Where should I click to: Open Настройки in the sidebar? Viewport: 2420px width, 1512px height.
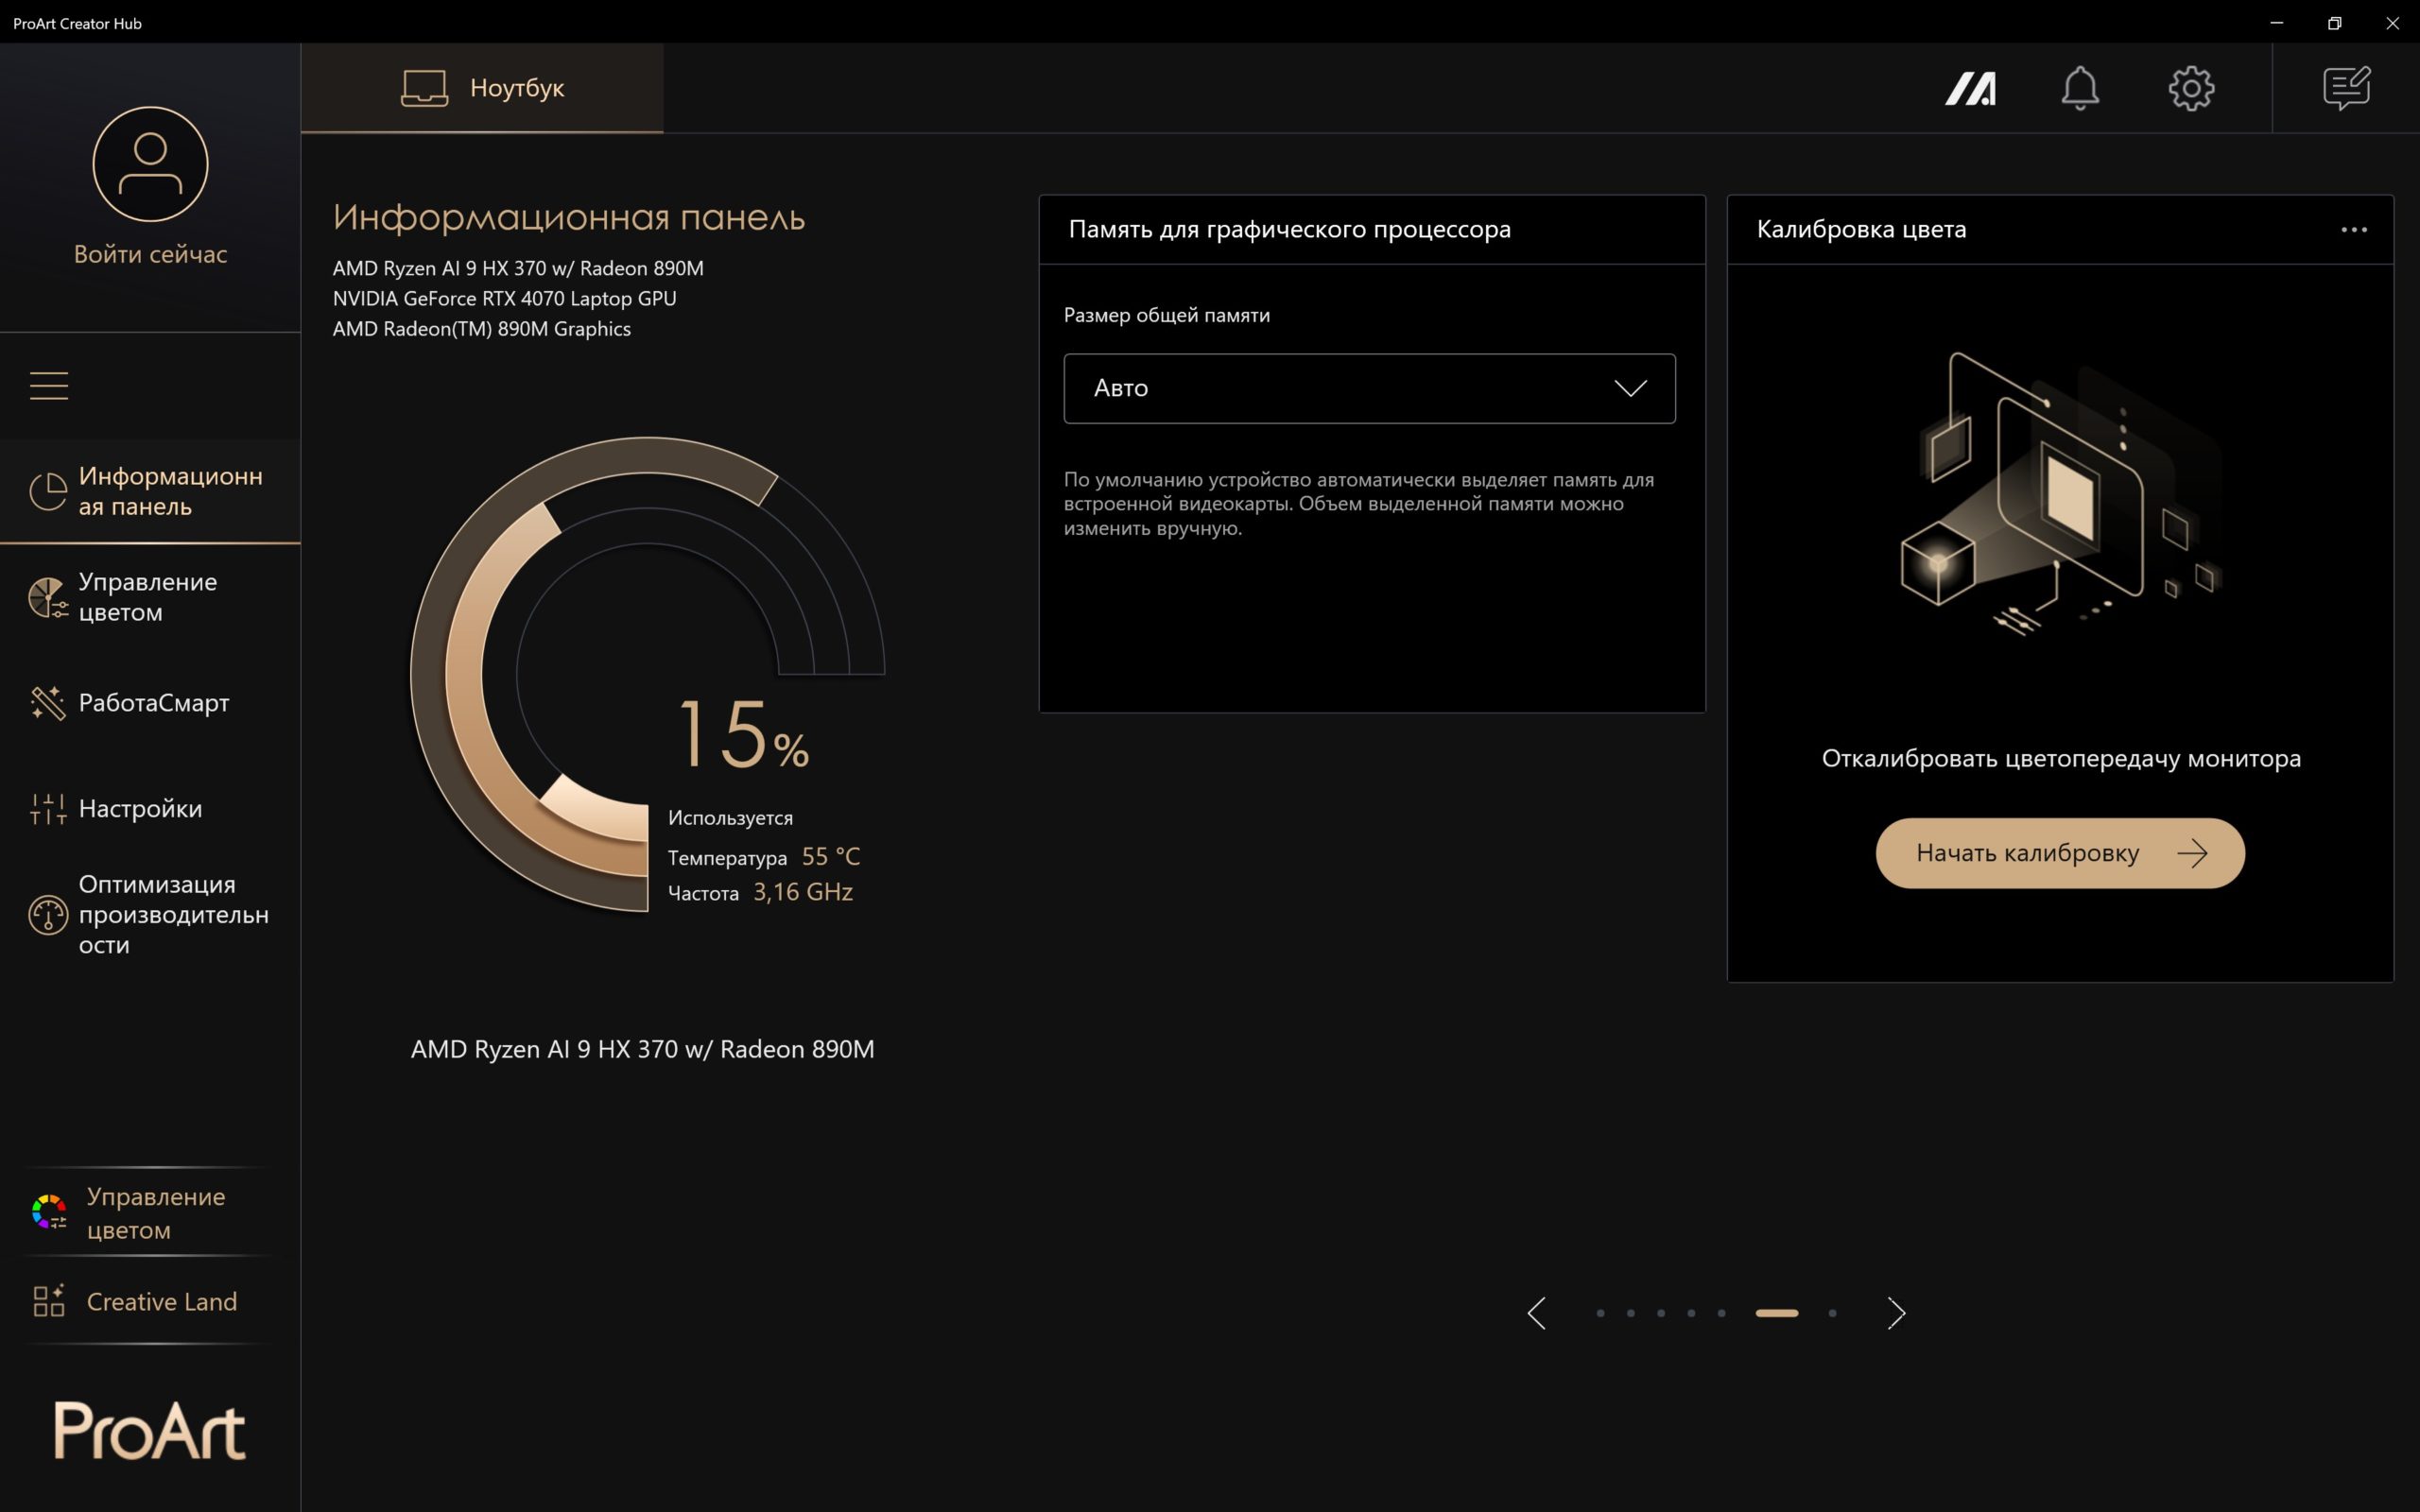(150, 808)
